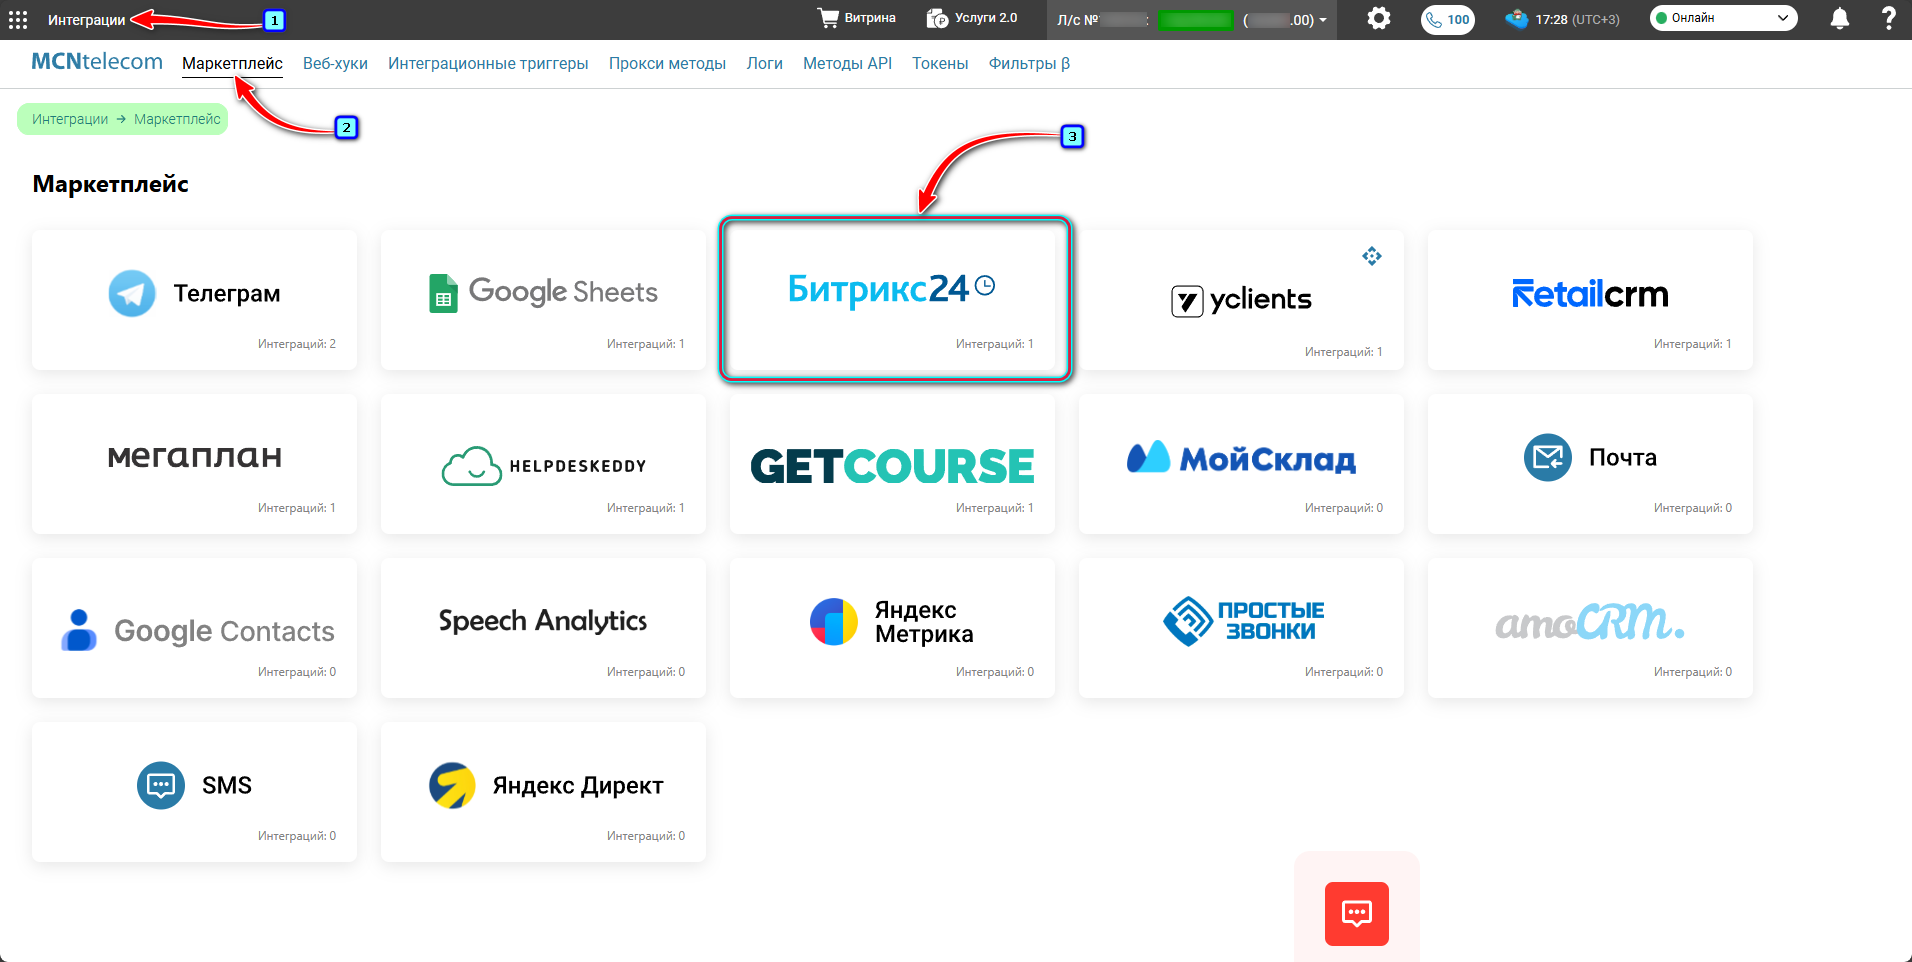Open the Токены tab
This screenshot has height=962, width=1912.
(940, 63)
